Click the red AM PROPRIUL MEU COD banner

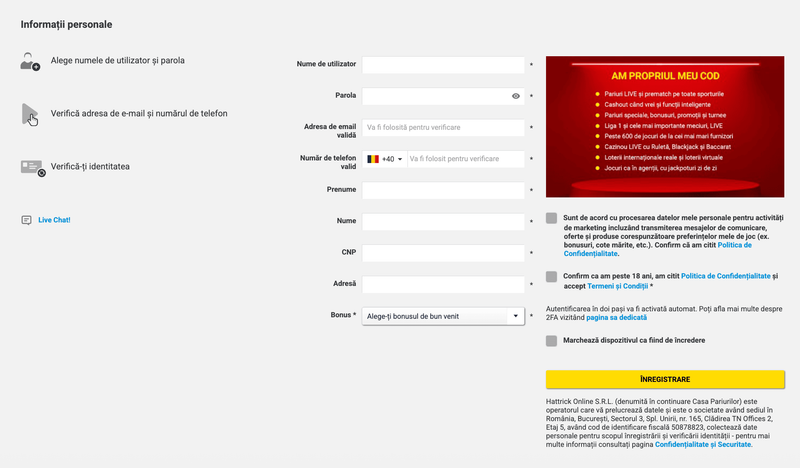click(664, 126)
